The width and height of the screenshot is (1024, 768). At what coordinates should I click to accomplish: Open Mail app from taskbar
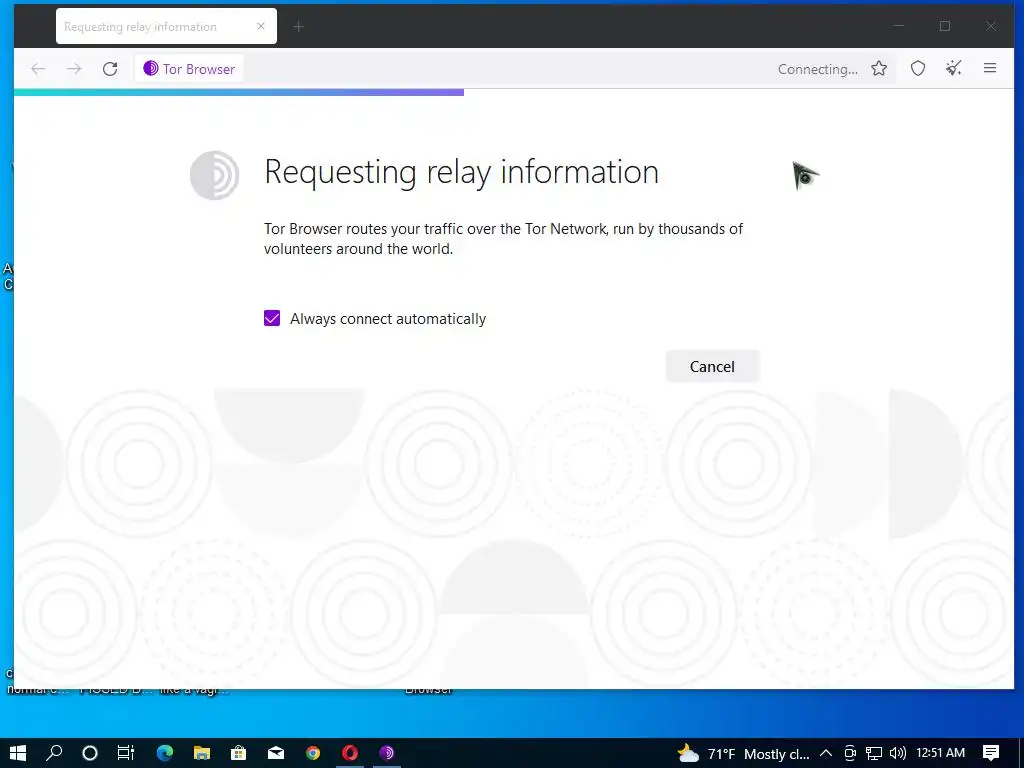click(x=276, y=753)
